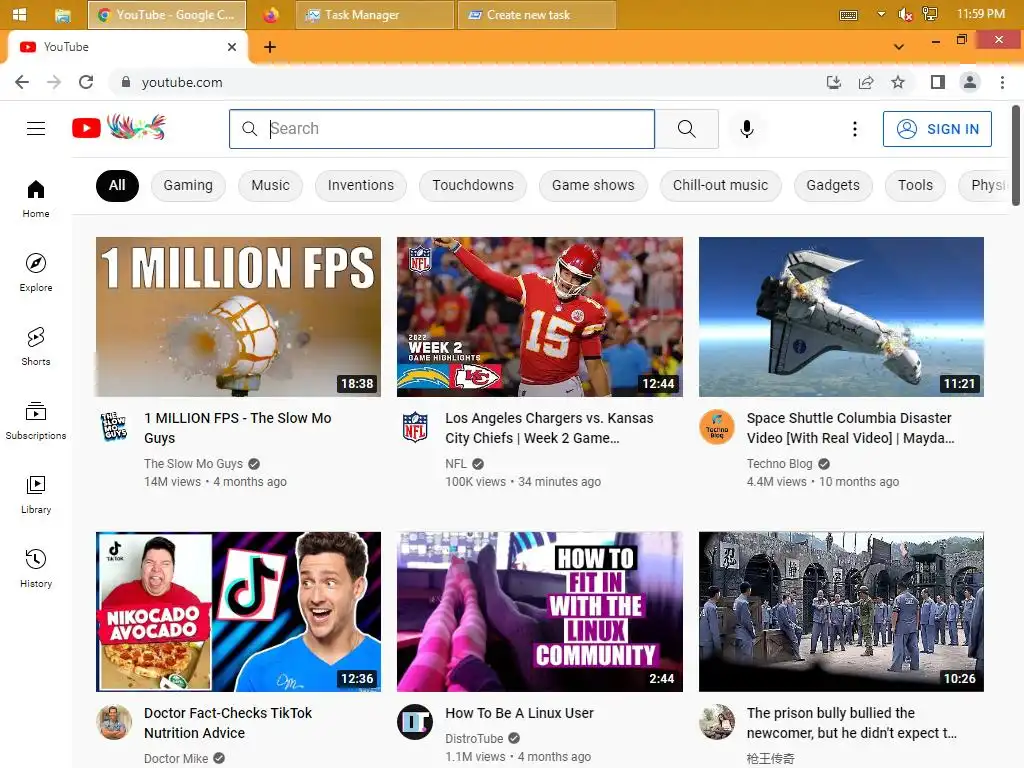Click the magnifier search button
Viewport: 1024px width, 768px height.
coord(686,129)
